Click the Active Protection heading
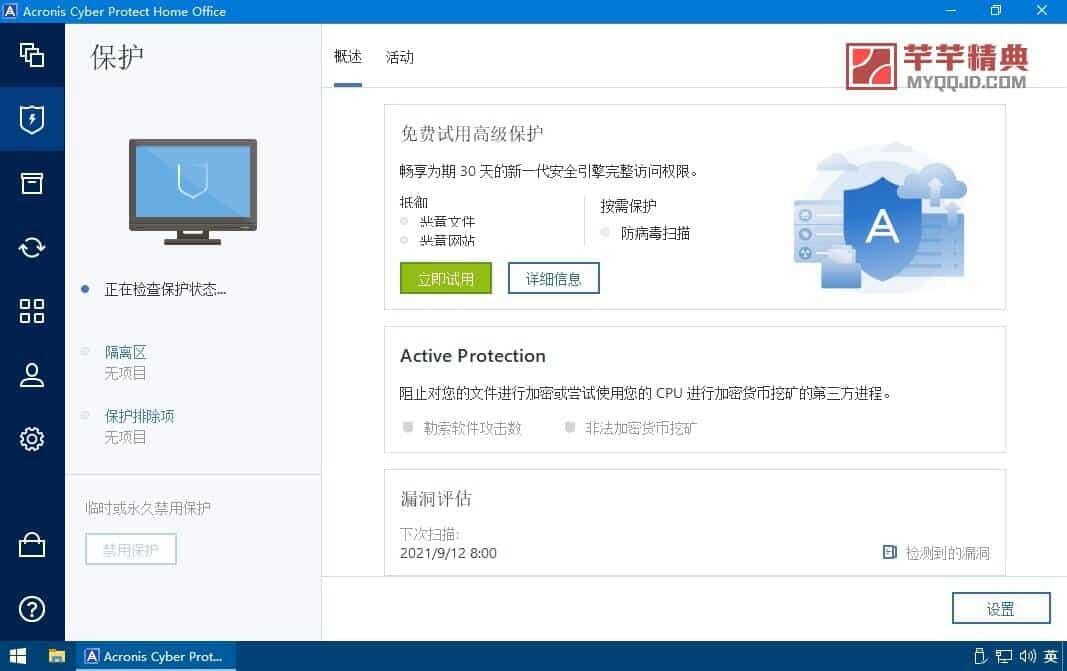Screen dimensions: 1067x671 pyautogui.click(x=473, y=356)
